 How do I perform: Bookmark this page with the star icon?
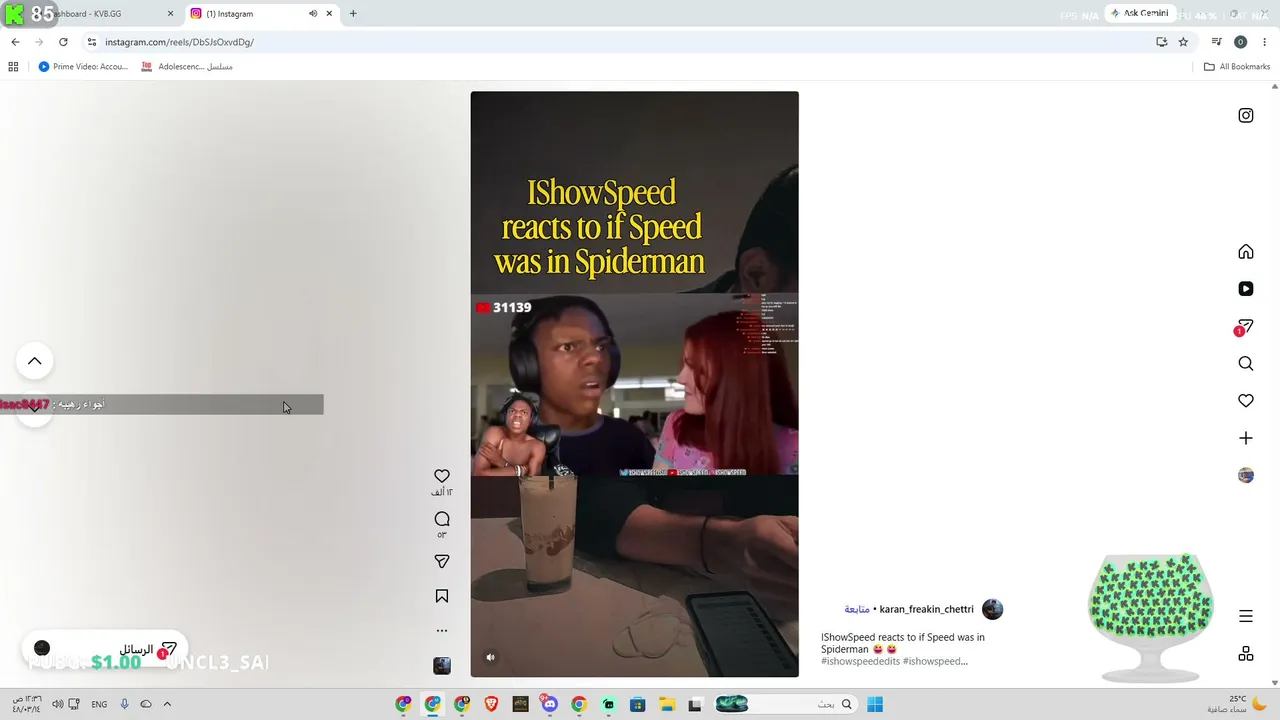click(x=1183, y=42)
